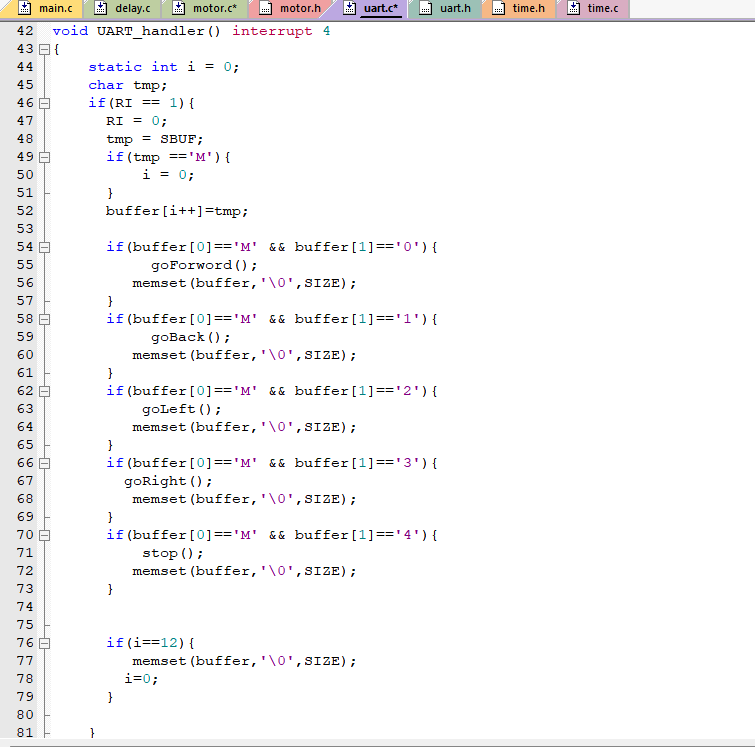The image size is (755, 747).
Task: Click the UART_handler function name
Action: (150, 31)
